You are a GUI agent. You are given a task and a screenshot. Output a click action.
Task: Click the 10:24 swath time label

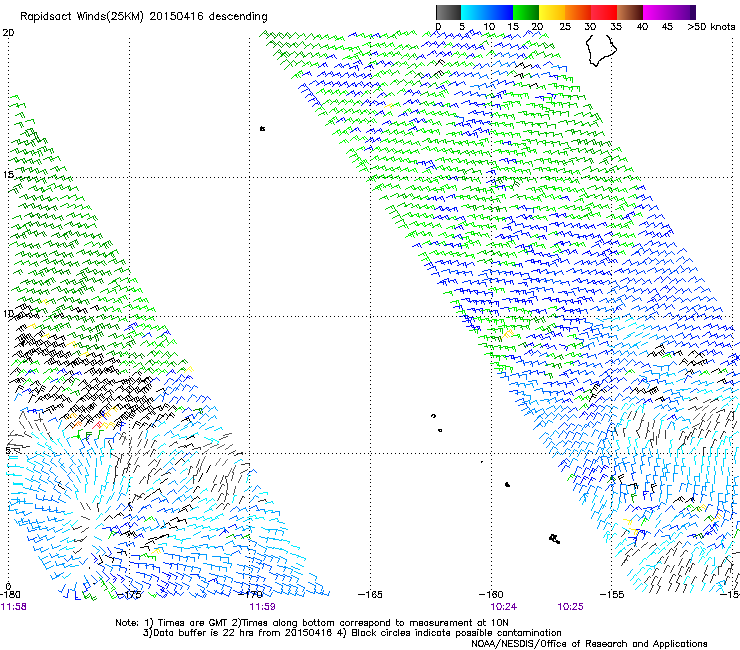504,607
